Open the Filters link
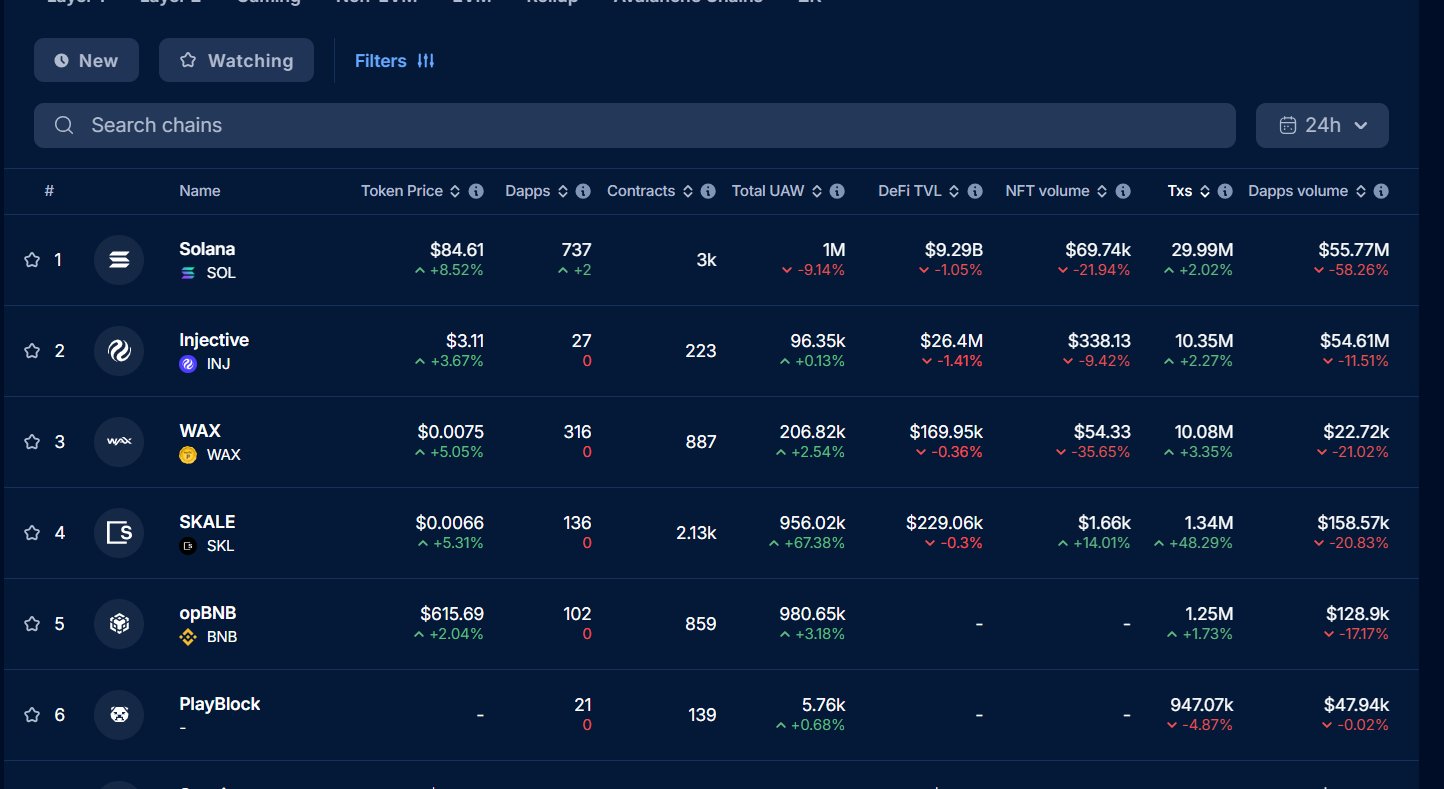 coord(394,61)
